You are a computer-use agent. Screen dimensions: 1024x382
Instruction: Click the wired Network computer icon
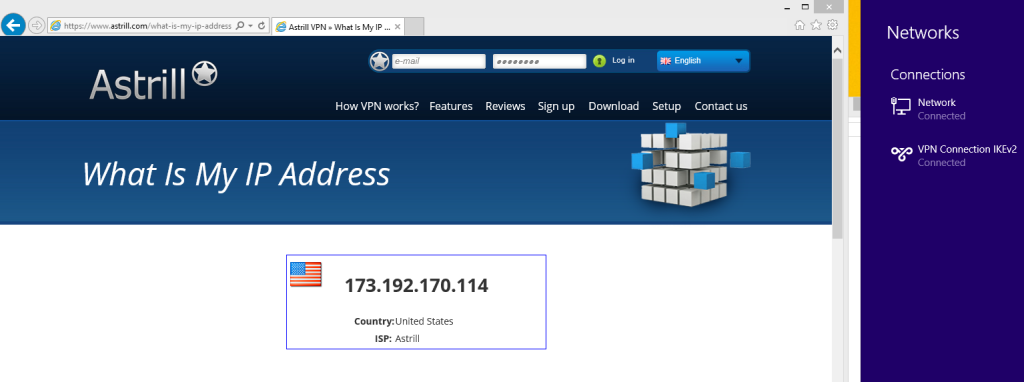pos(901,106)
